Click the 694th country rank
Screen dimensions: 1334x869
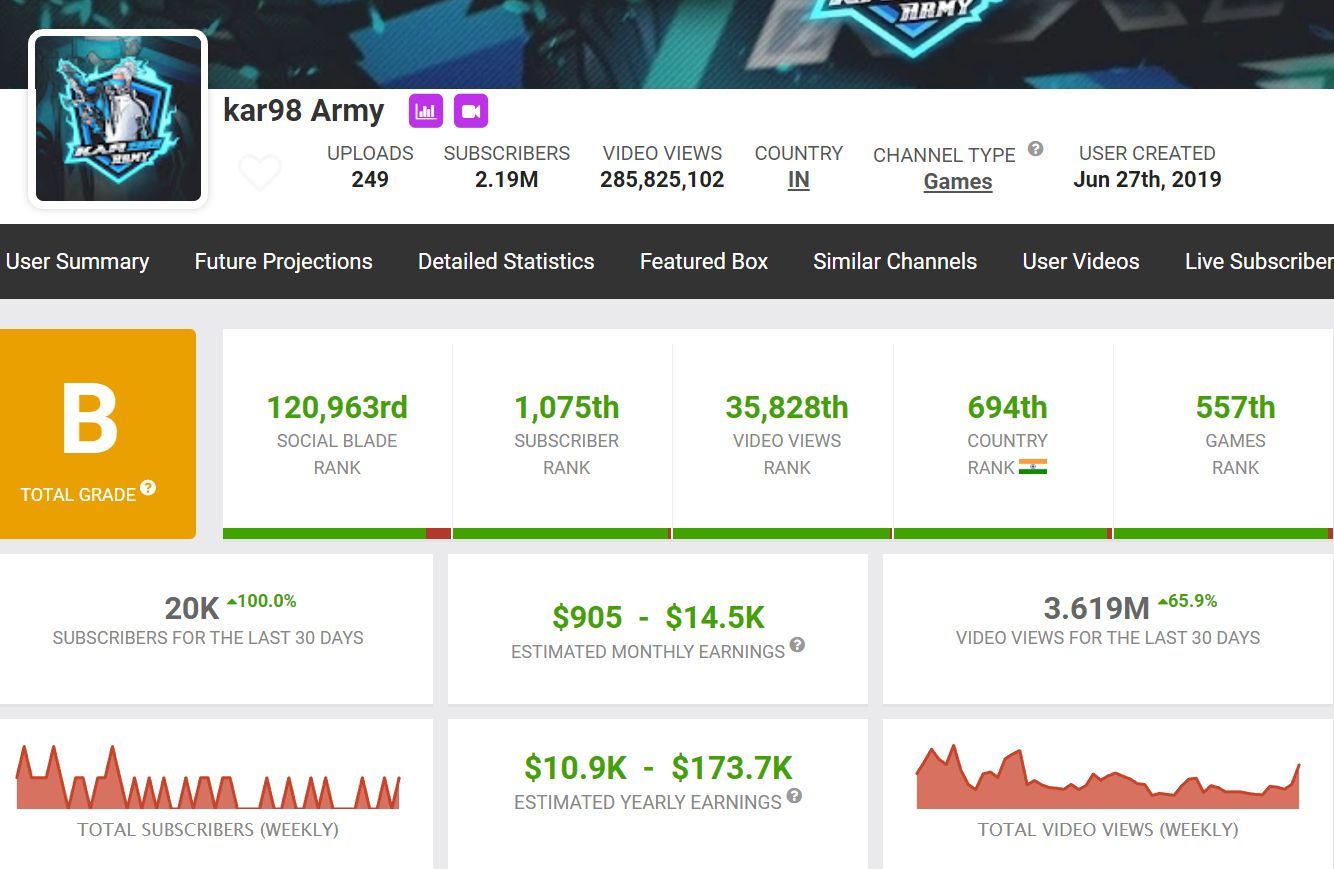pyautogui.click(x=1007, y=407)
